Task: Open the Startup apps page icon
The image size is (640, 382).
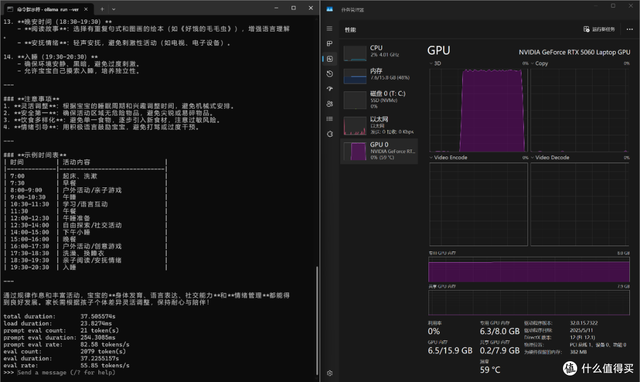Action: click(x=329, y=89)
